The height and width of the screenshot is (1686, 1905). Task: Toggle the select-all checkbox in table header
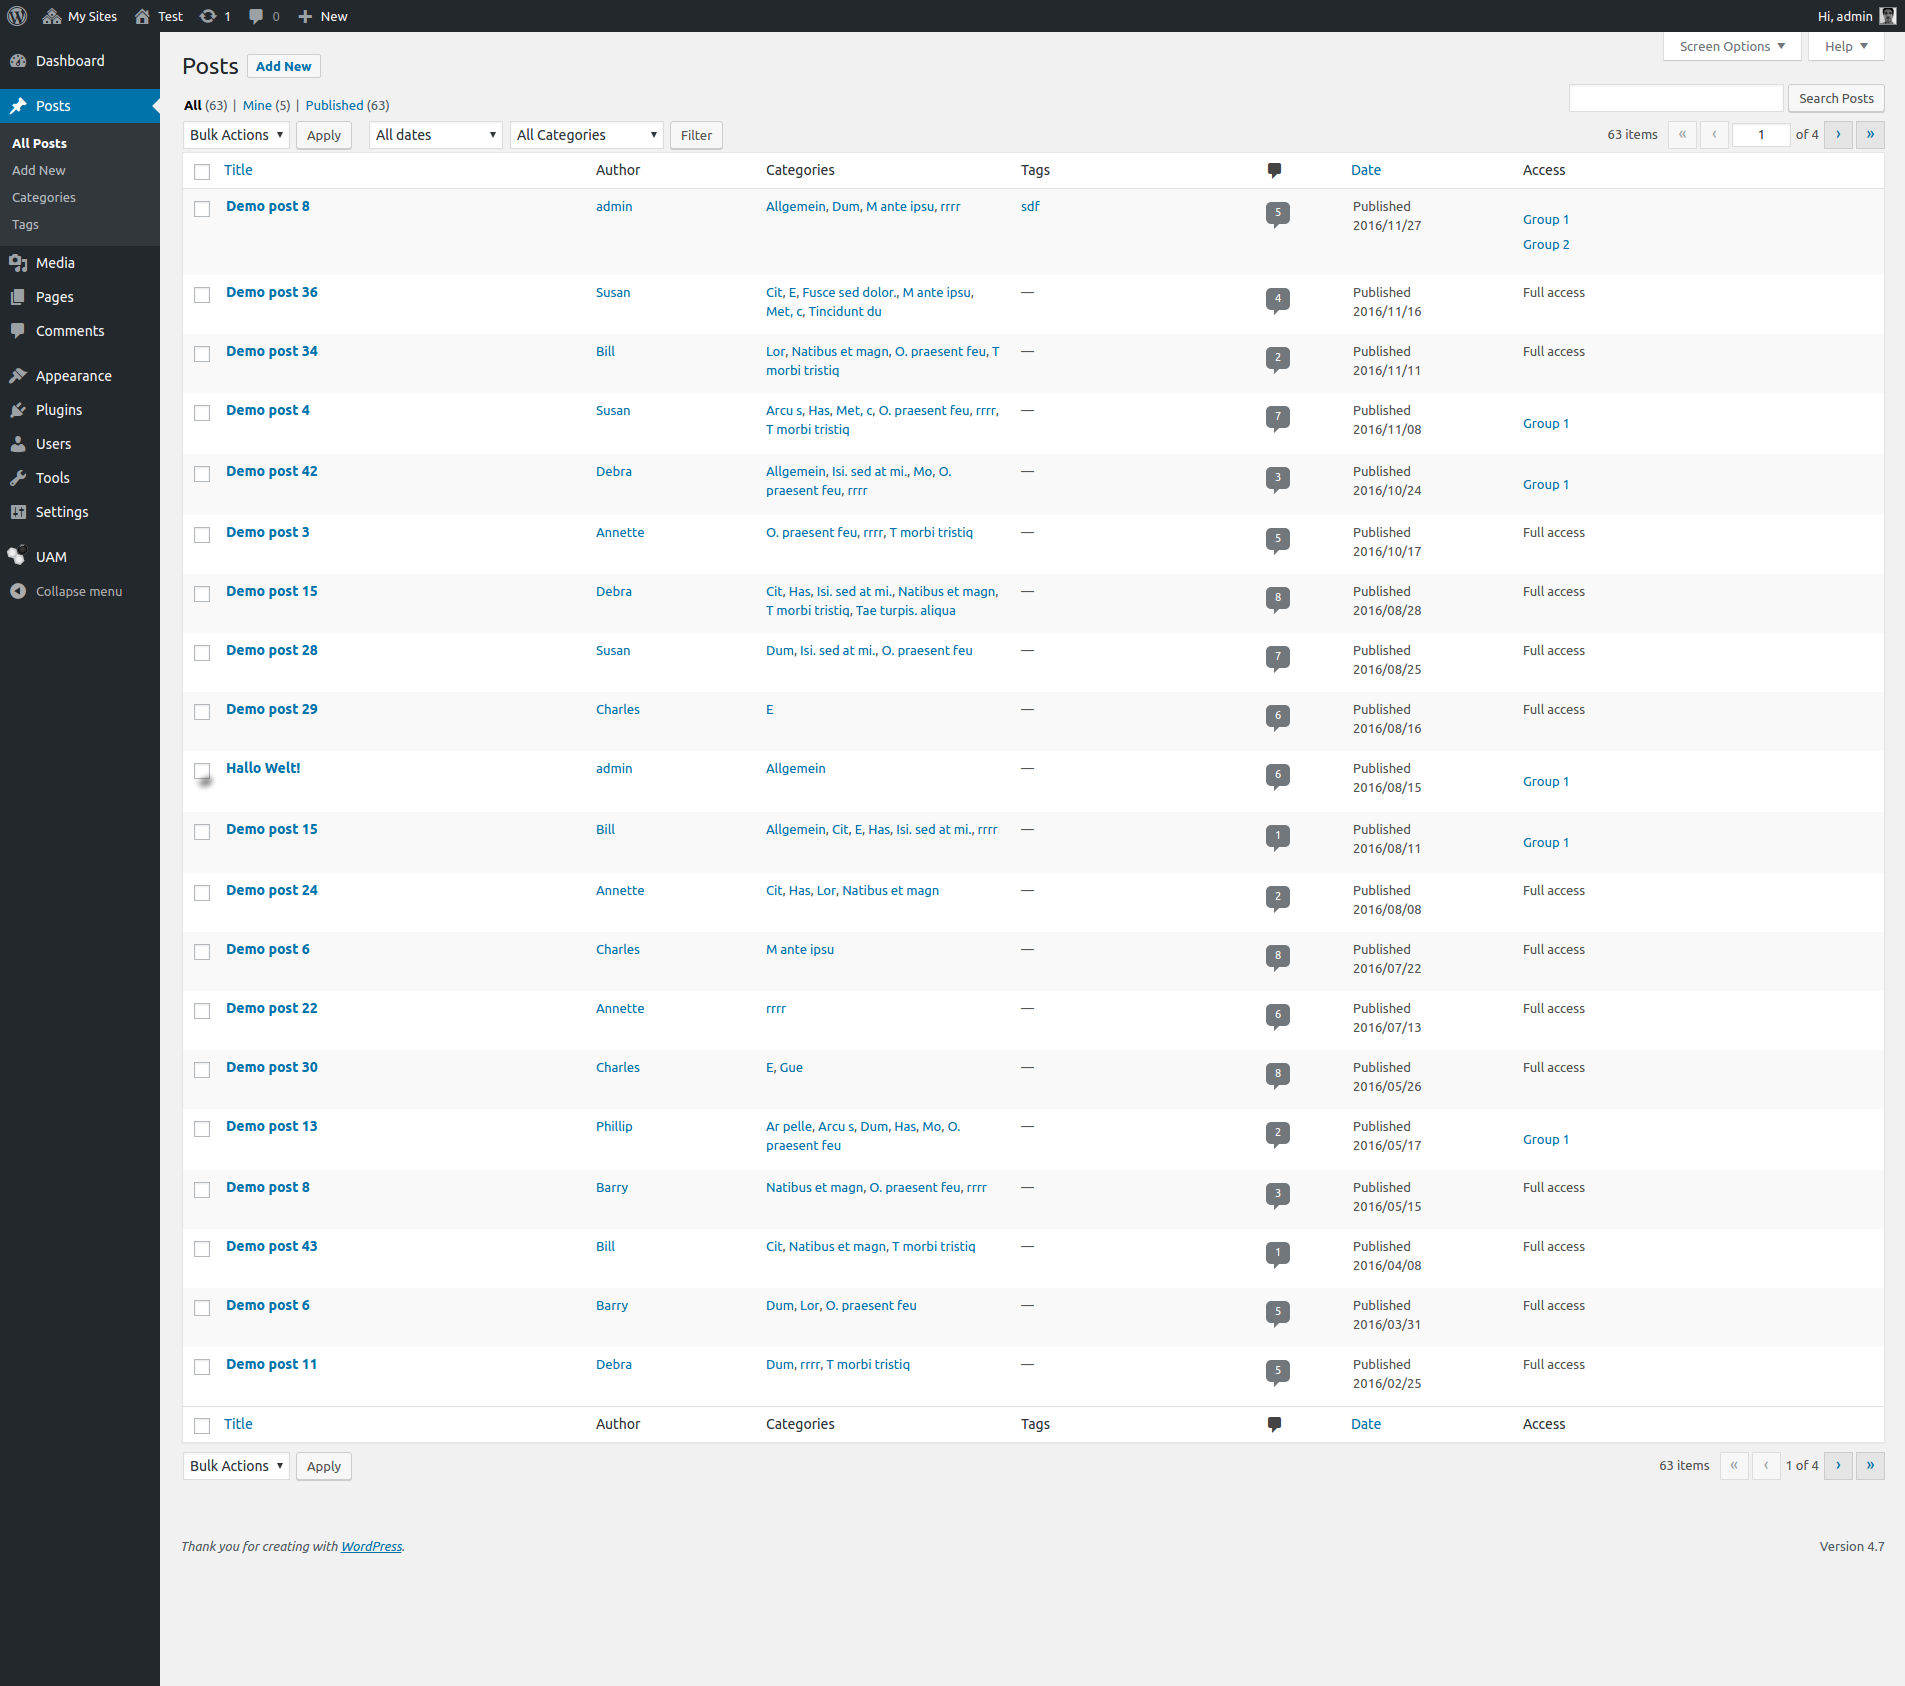click(202, 172)
